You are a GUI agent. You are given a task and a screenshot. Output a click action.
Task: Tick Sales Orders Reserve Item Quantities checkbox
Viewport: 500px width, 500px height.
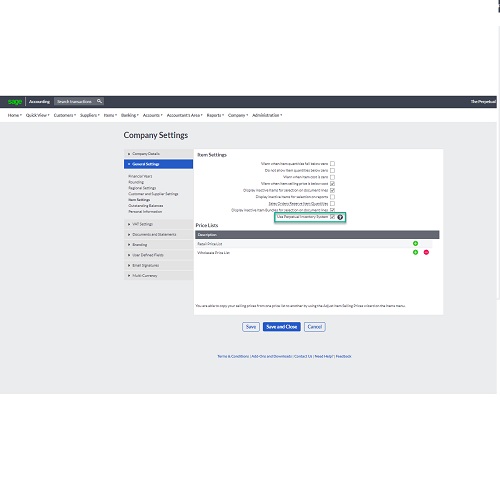(332, 203)
